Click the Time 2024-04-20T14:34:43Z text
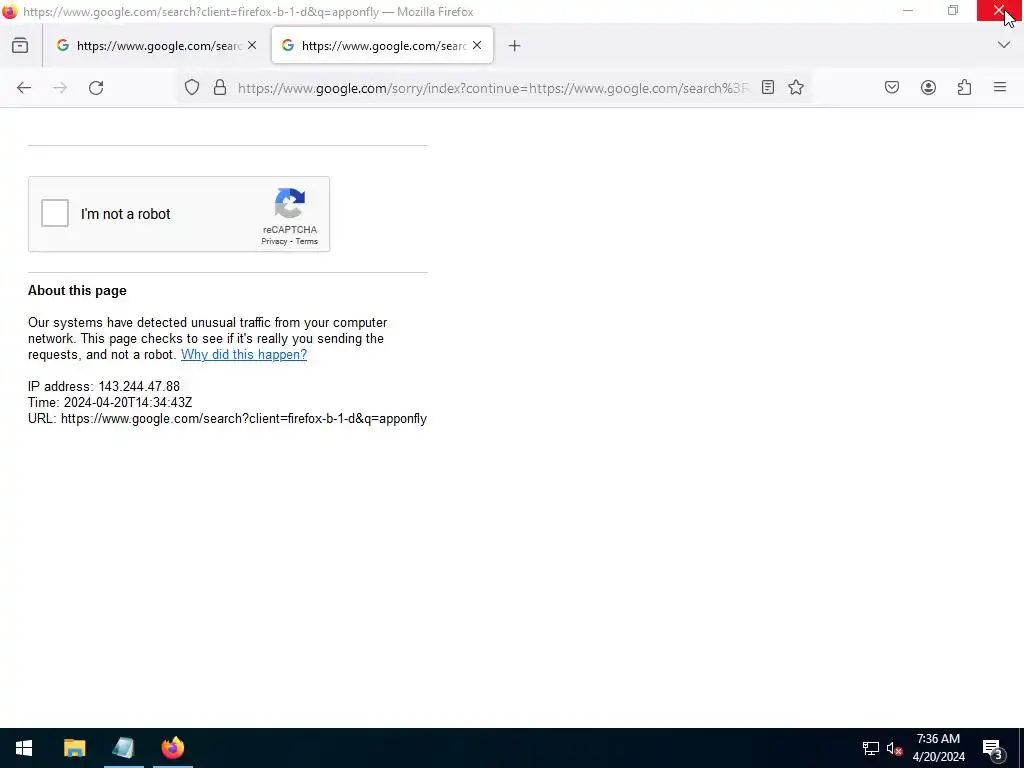1024x768 pixels. 110,403
